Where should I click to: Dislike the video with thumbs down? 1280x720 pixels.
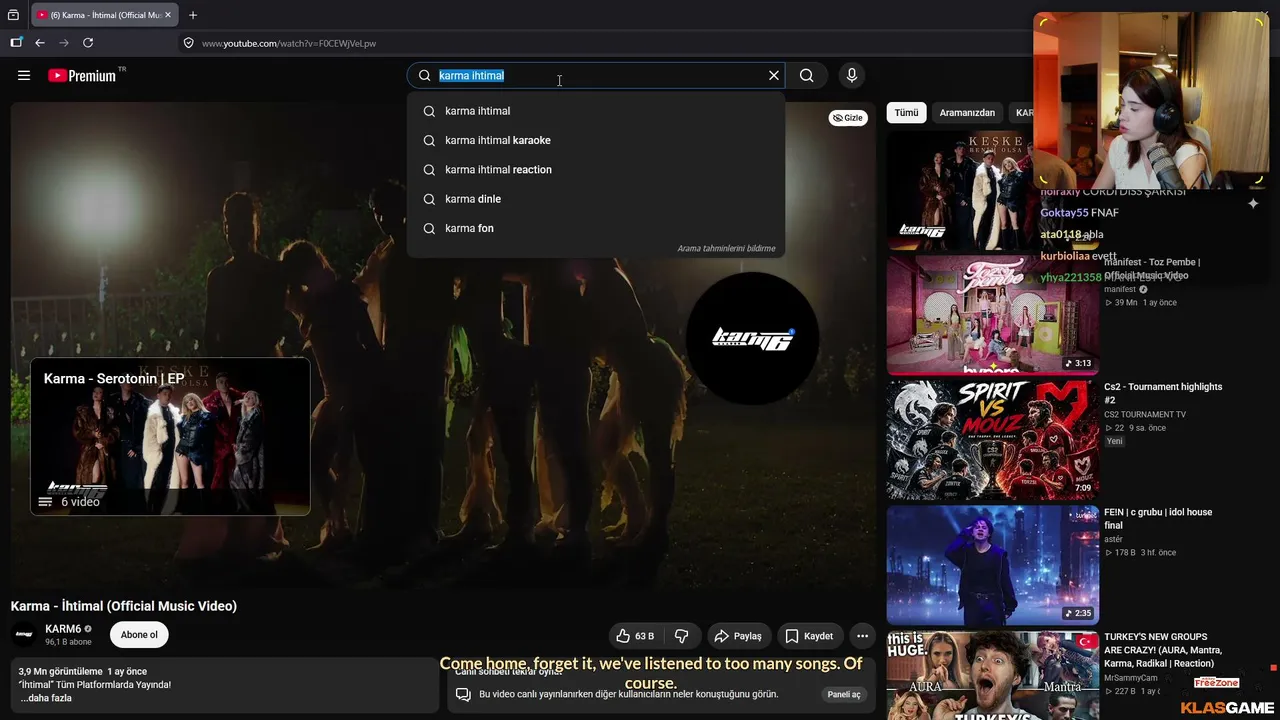tap(682, 636)
